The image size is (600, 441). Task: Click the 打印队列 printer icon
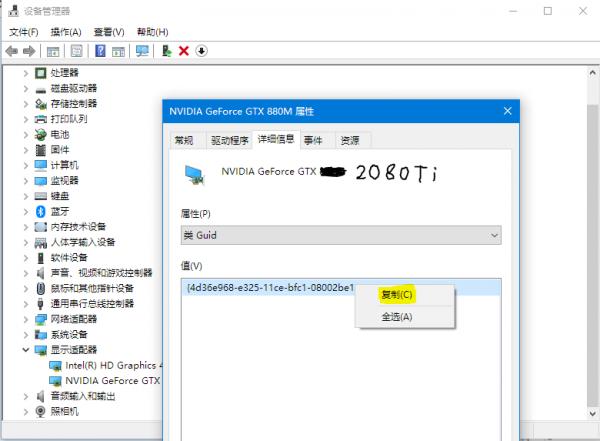(x=41, y=119)
